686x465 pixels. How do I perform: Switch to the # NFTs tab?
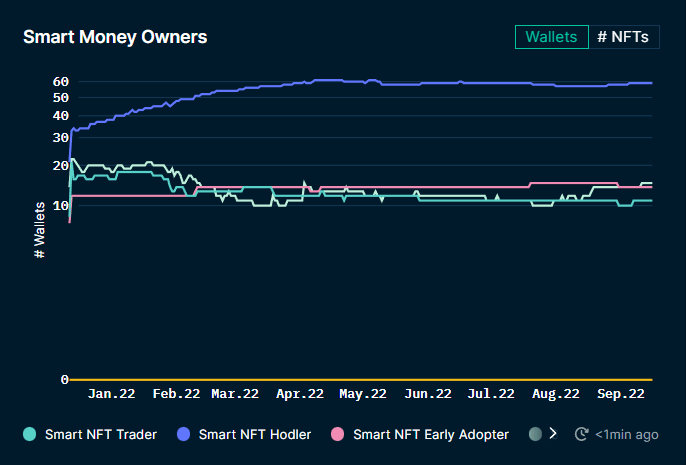(x=624, y=37)
